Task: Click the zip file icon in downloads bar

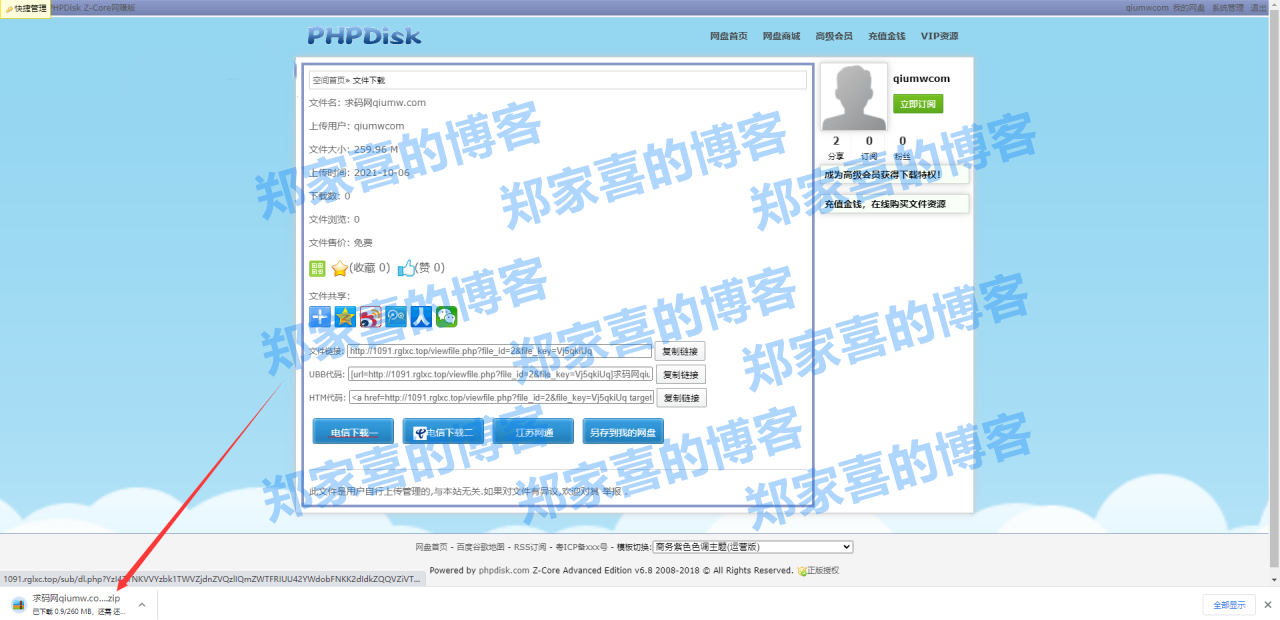Action: (19, 604)
